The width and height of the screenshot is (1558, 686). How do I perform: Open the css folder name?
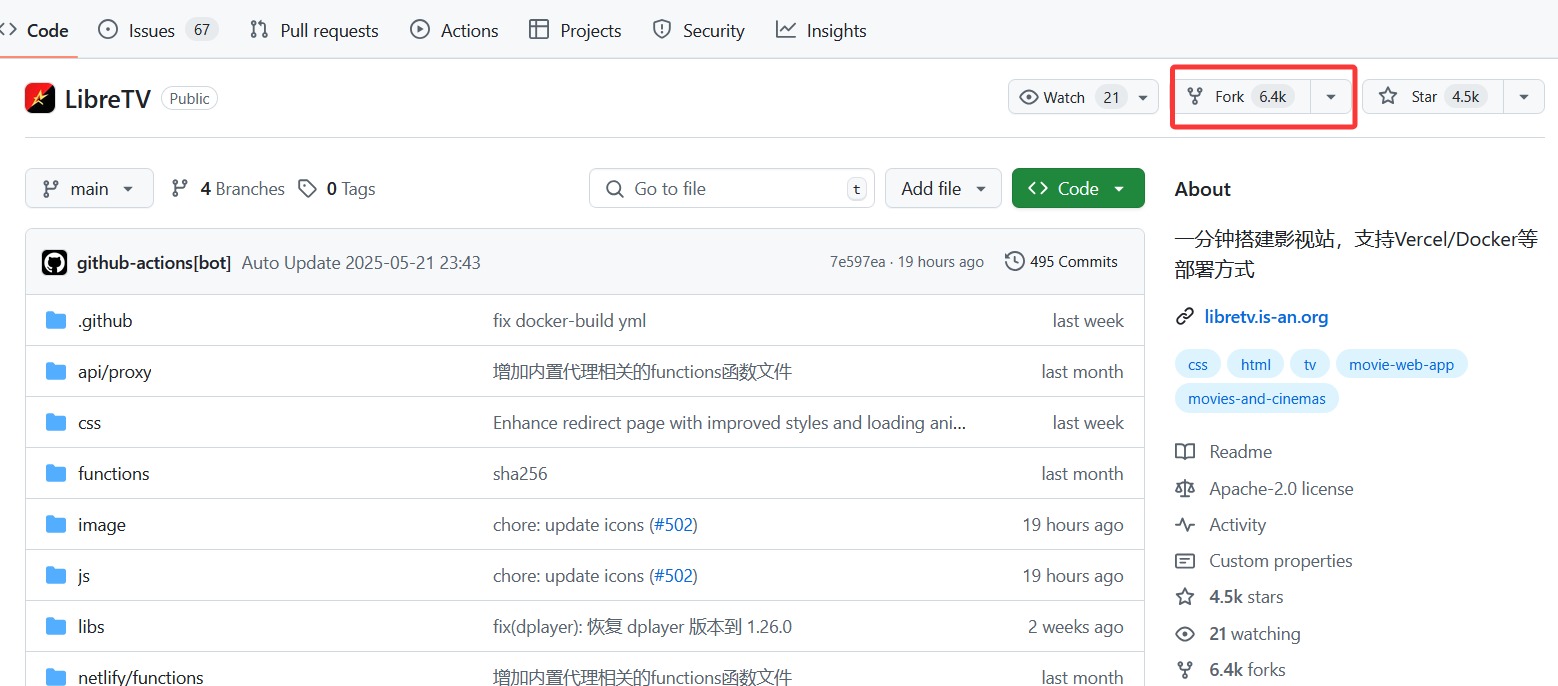(90, 423)
